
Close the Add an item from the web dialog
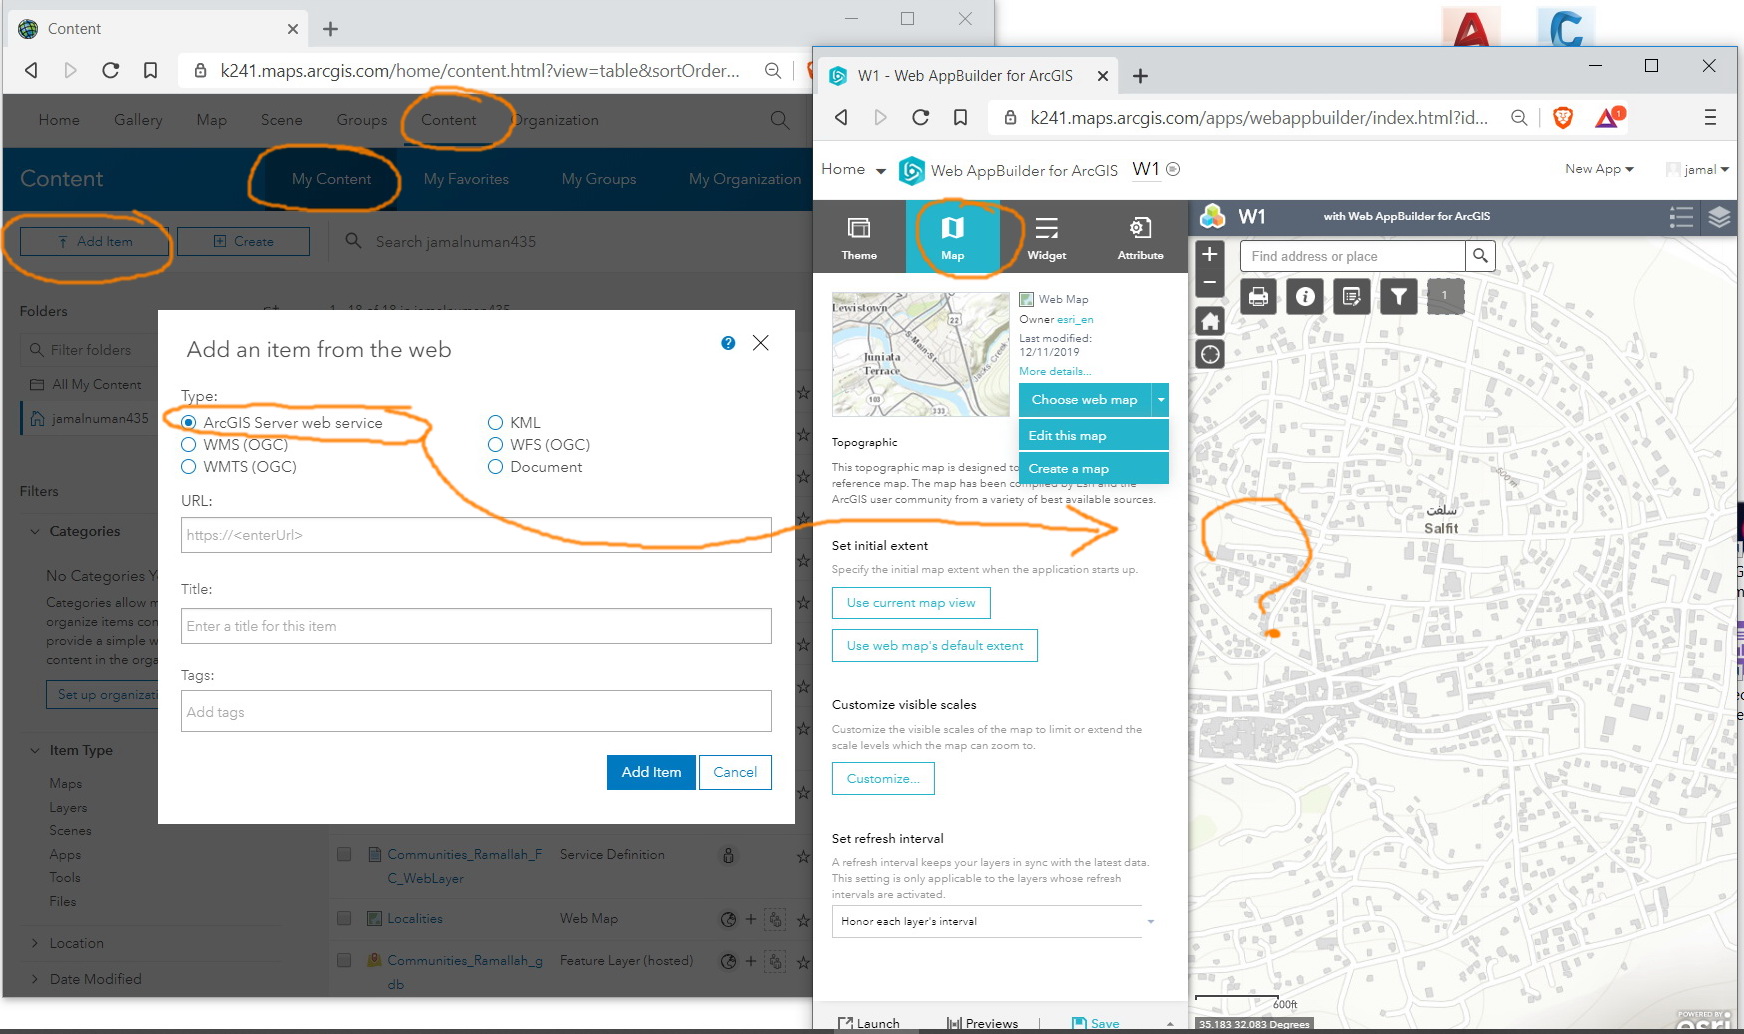761,343
